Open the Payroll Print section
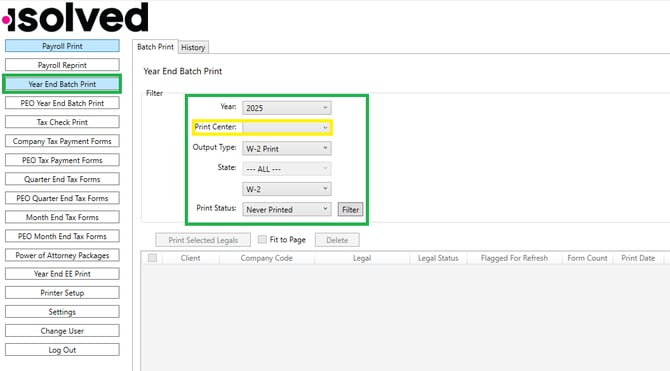The height and width of the screenshot is (371, 670). coord(62,46)
